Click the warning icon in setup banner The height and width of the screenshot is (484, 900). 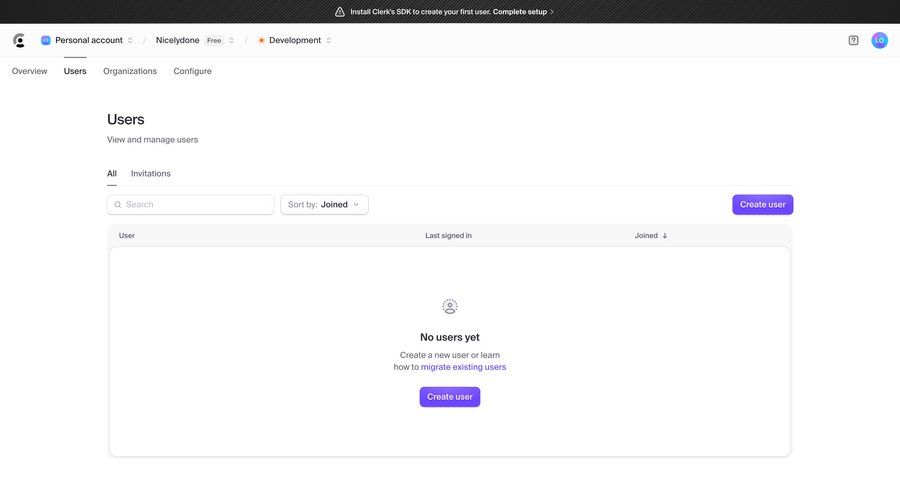(x=340, y=12)
